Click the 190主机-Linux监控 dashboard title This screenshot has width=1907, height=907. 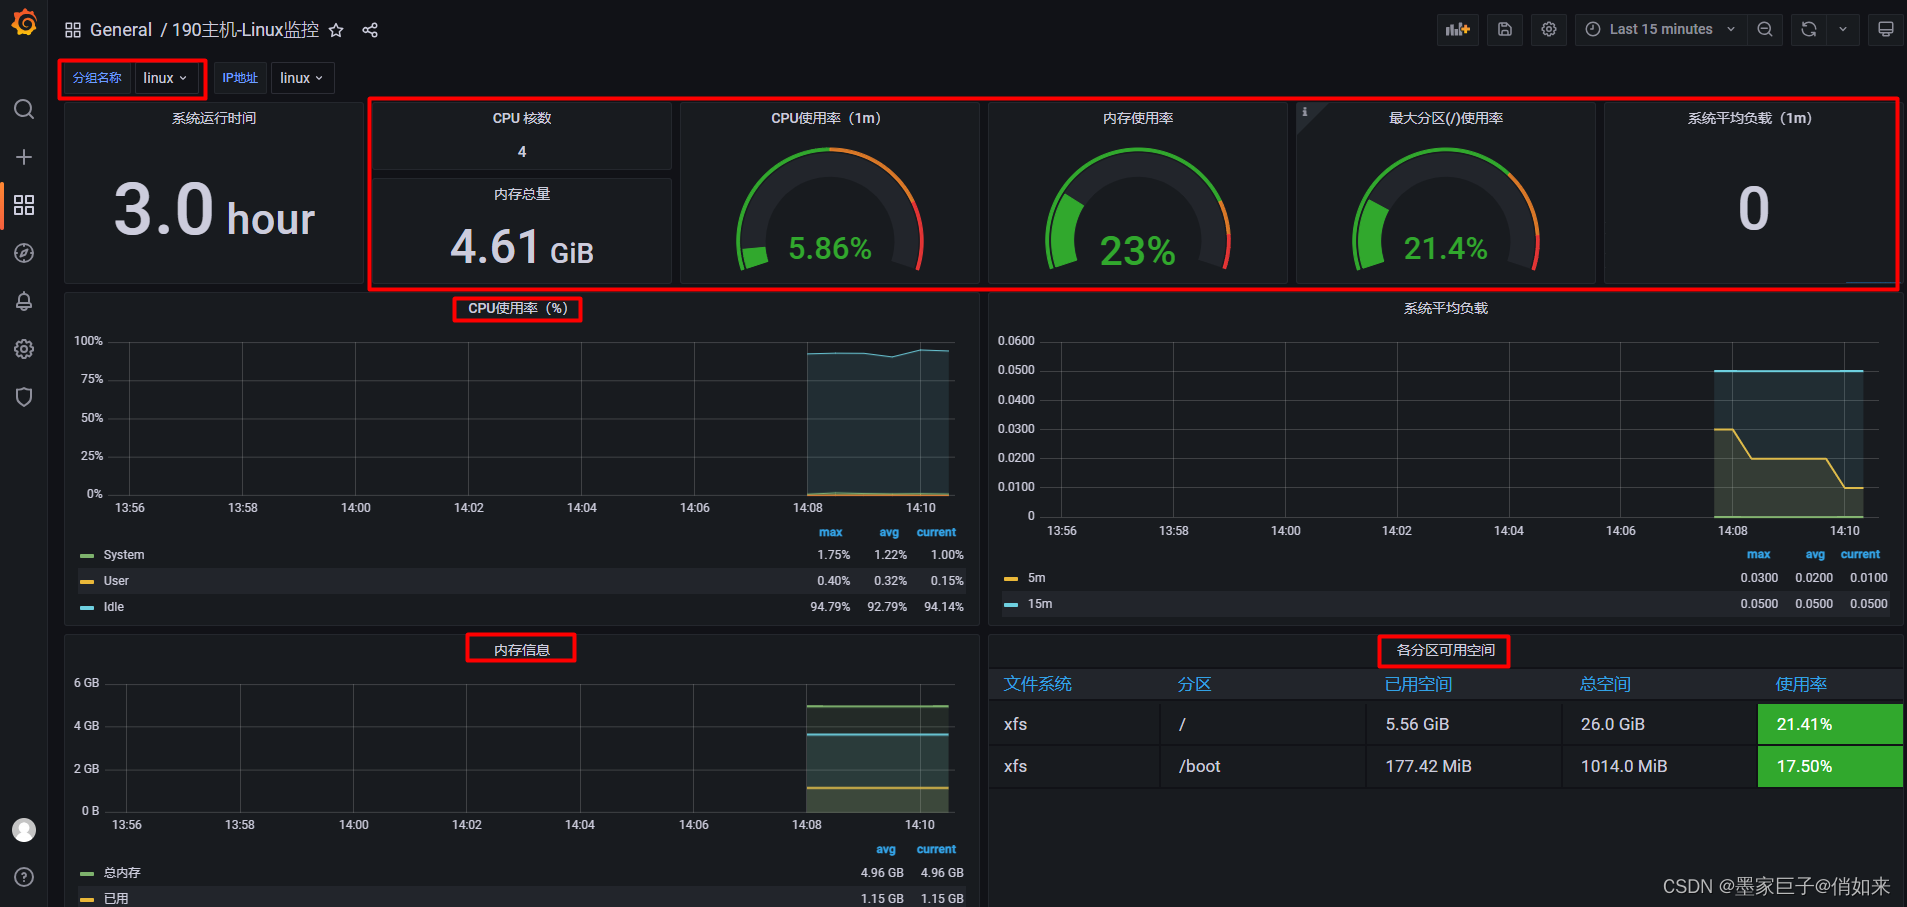click(x=245, y=30)
